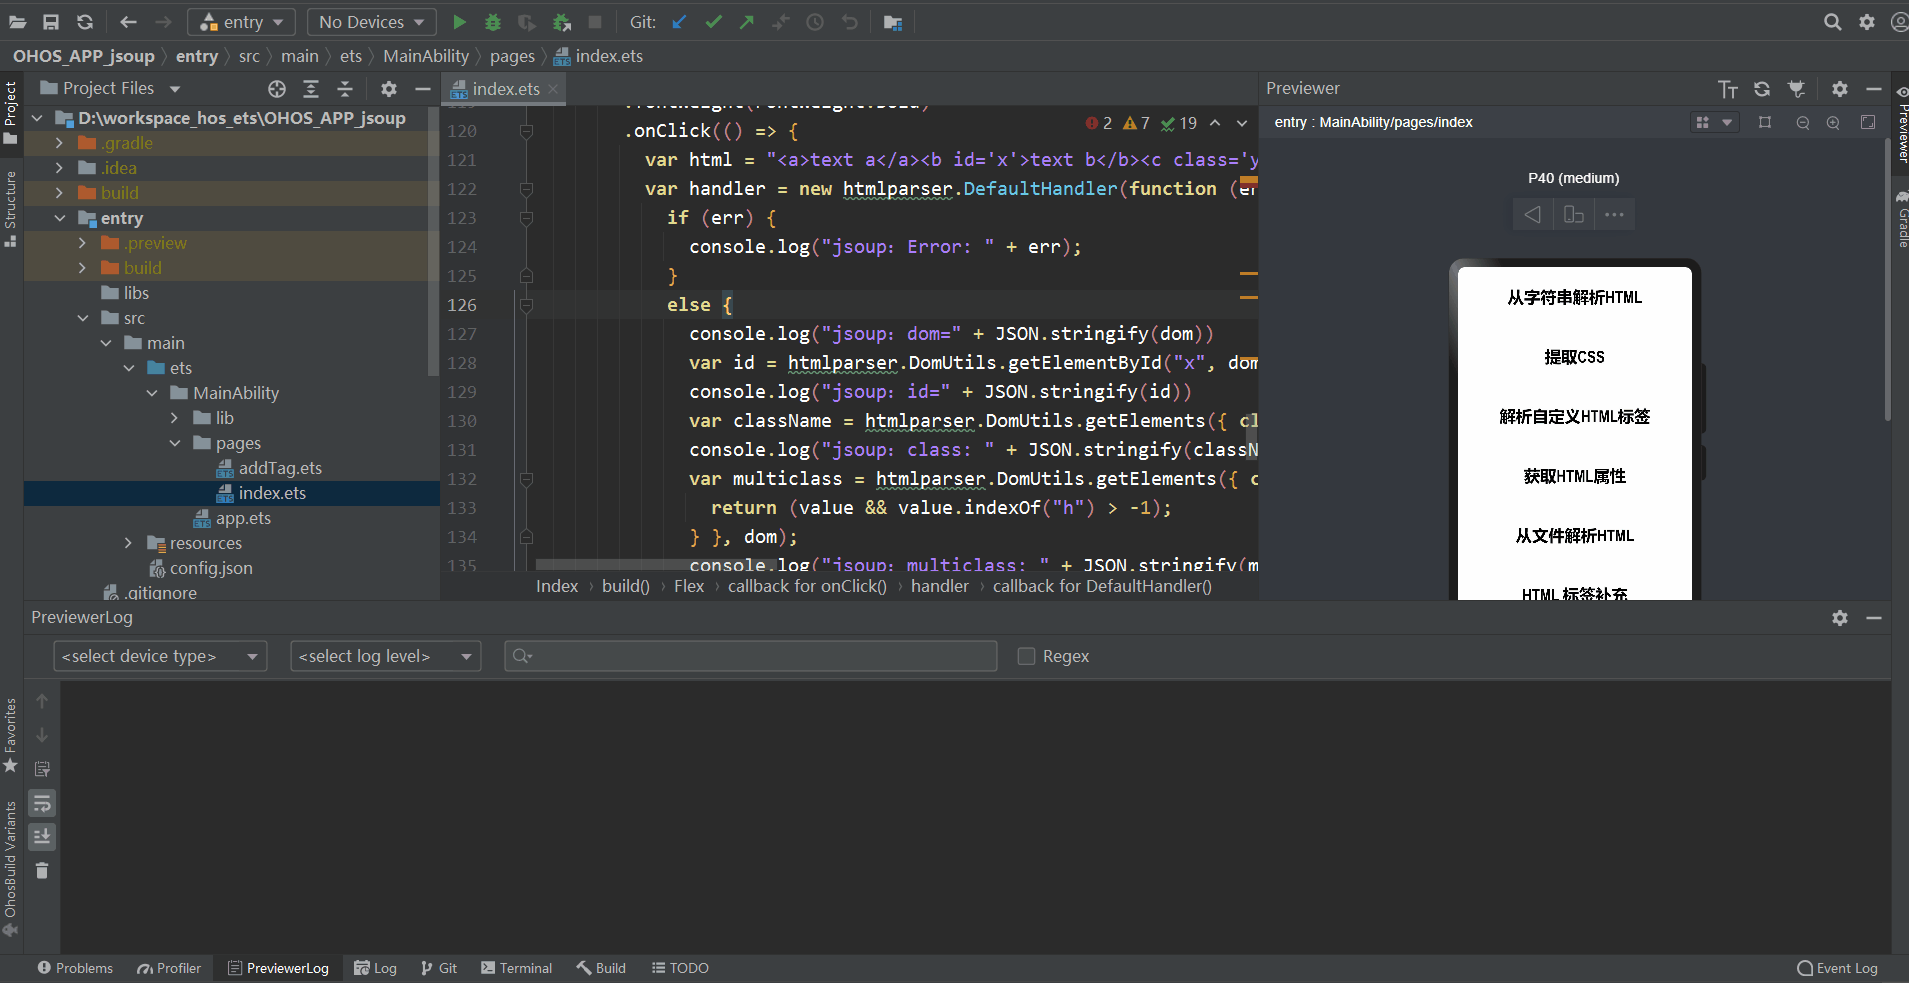Open the select device type dropdown
Screen dimensions: 1909x983
(160, 656)
